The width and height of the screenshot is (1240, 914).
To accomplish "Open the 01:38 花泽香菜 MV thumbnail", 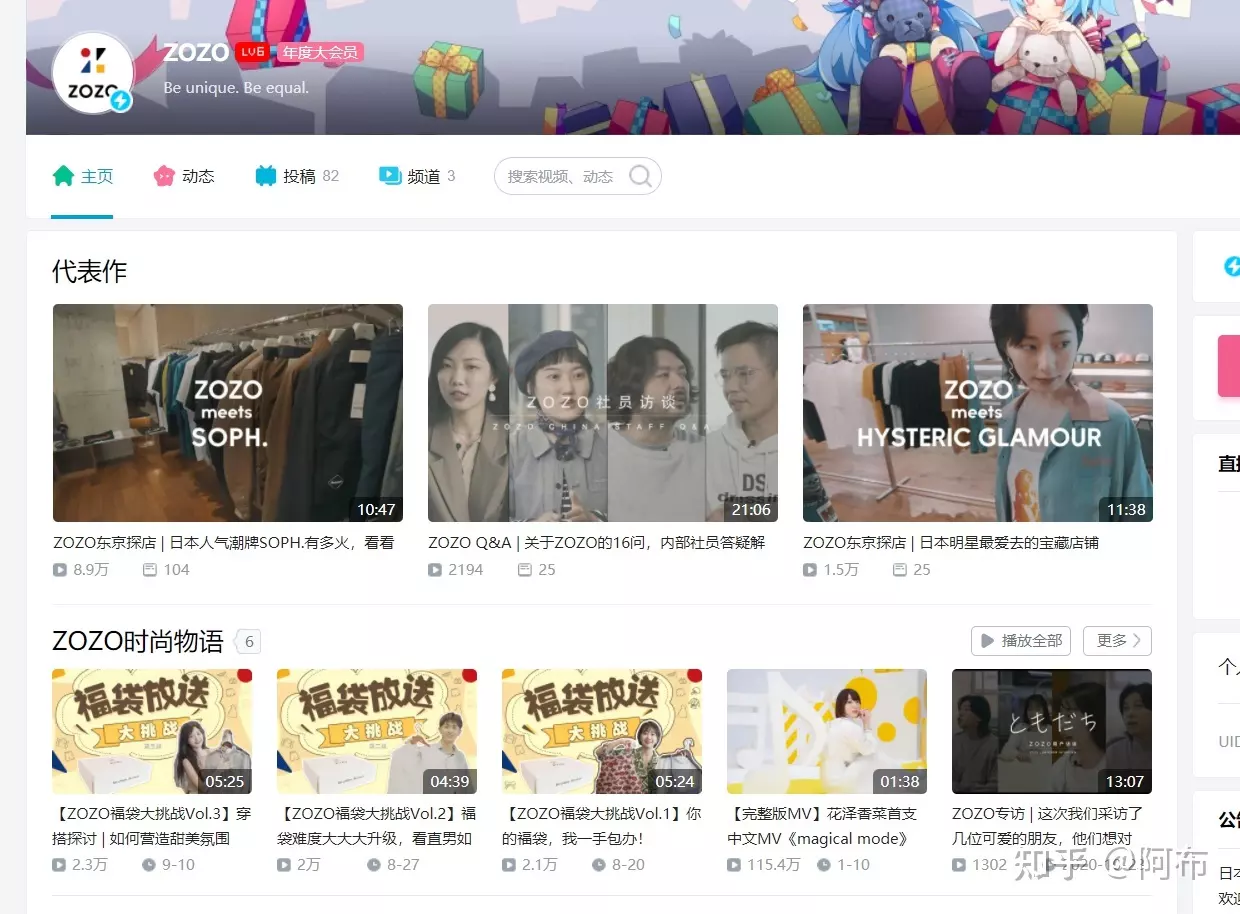I will click(x=827, y=731).
